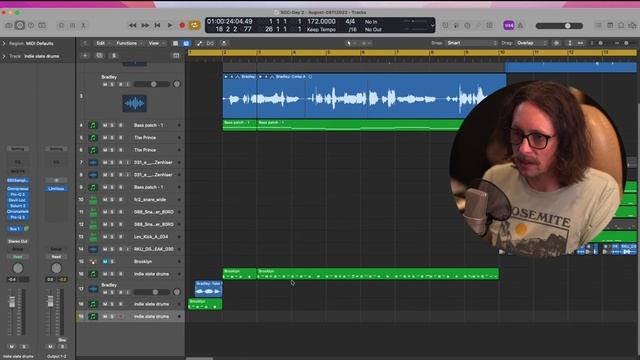Open the Loop Browser icon
The height and width of the screenshot is (360, 640).
621,25
